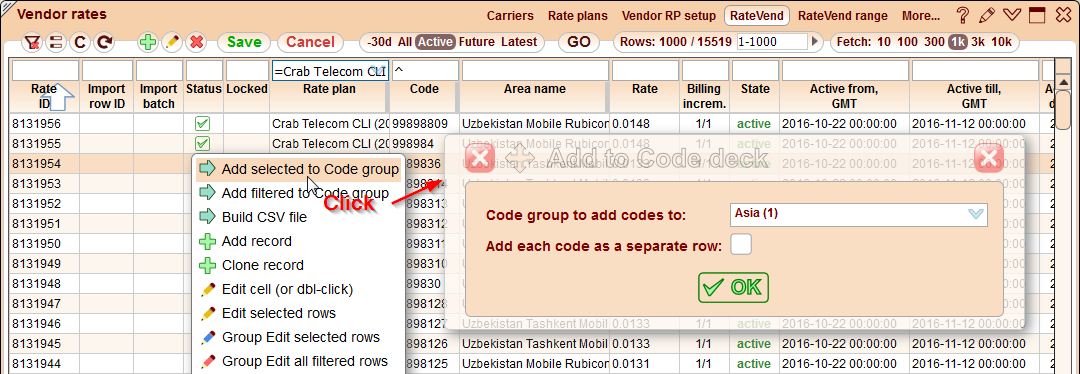1080x374 pixels.
Task: Click the dialog's left red X icon
Action: point(480,158)
